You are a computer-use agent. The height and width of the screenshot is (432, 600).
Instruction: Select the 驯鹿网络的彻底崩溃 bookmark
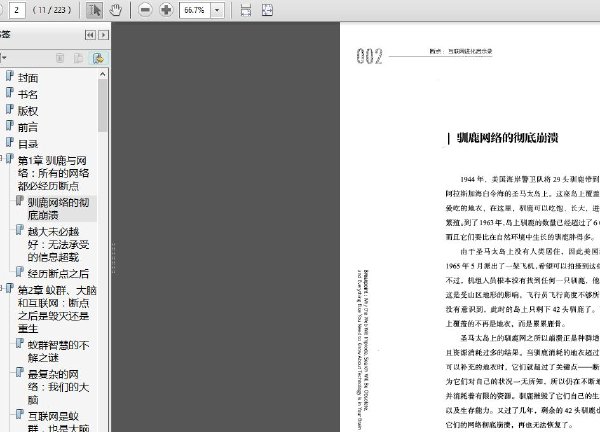(58, 209)
